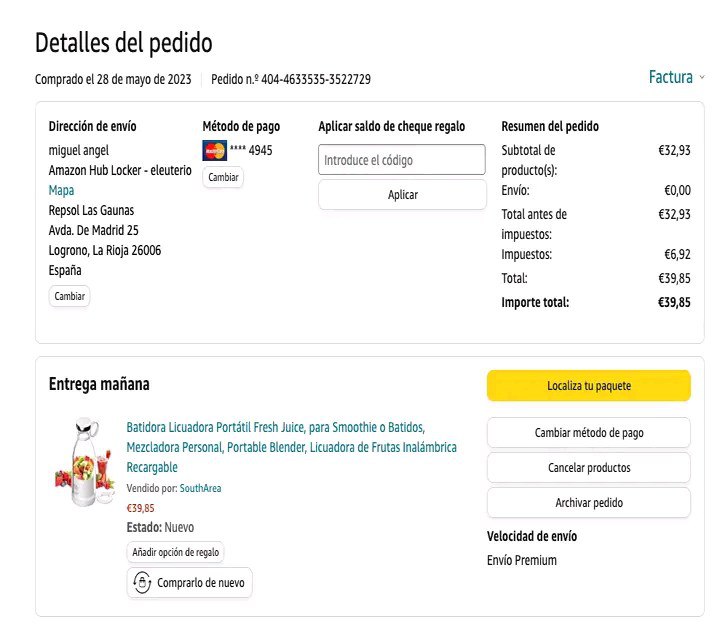Archive the order with Archivar pedido

(x=588, y=503)
